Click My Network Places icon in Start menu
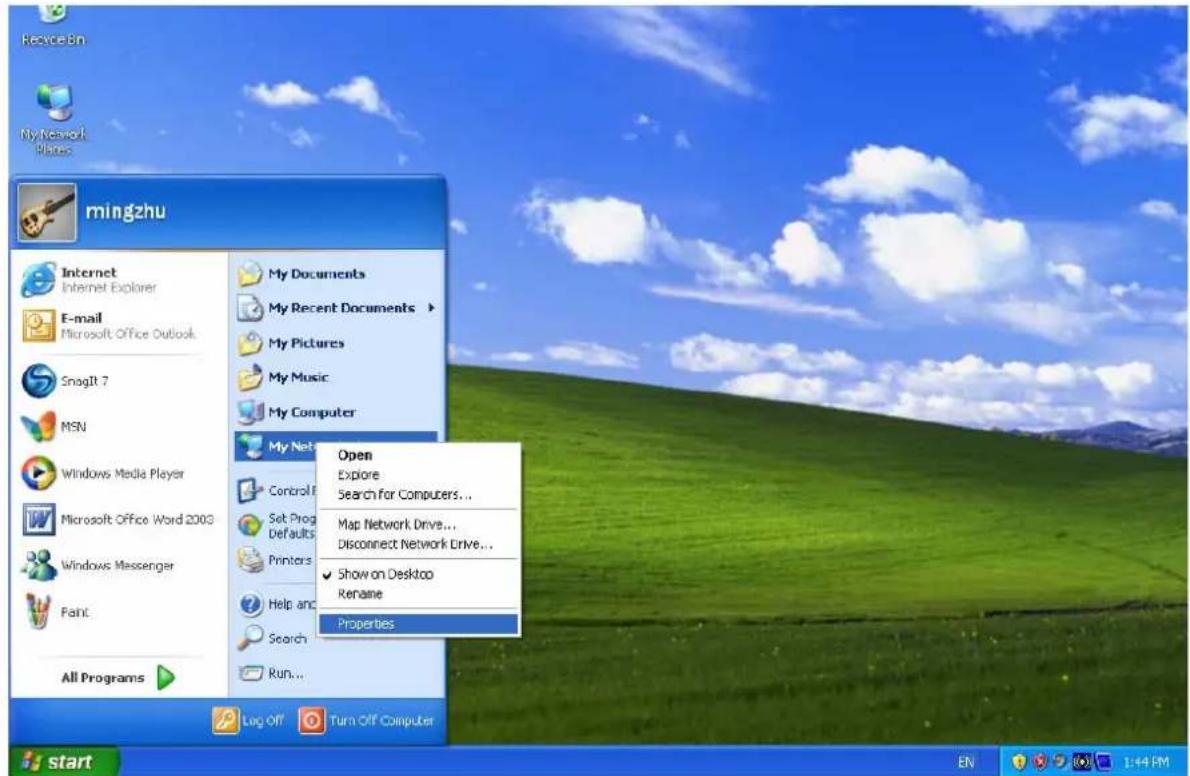This screenshot has width=1190, height=776. pos(250,446)
